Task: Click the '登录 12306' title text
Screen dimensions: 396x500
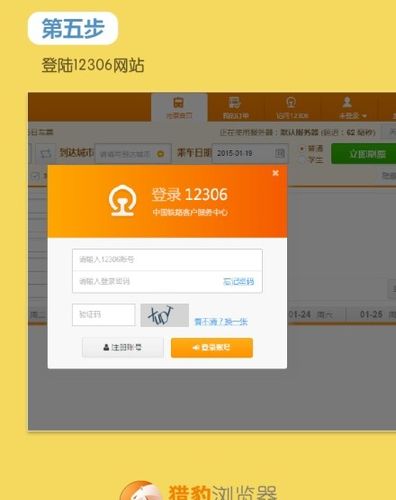Action: 190,194
